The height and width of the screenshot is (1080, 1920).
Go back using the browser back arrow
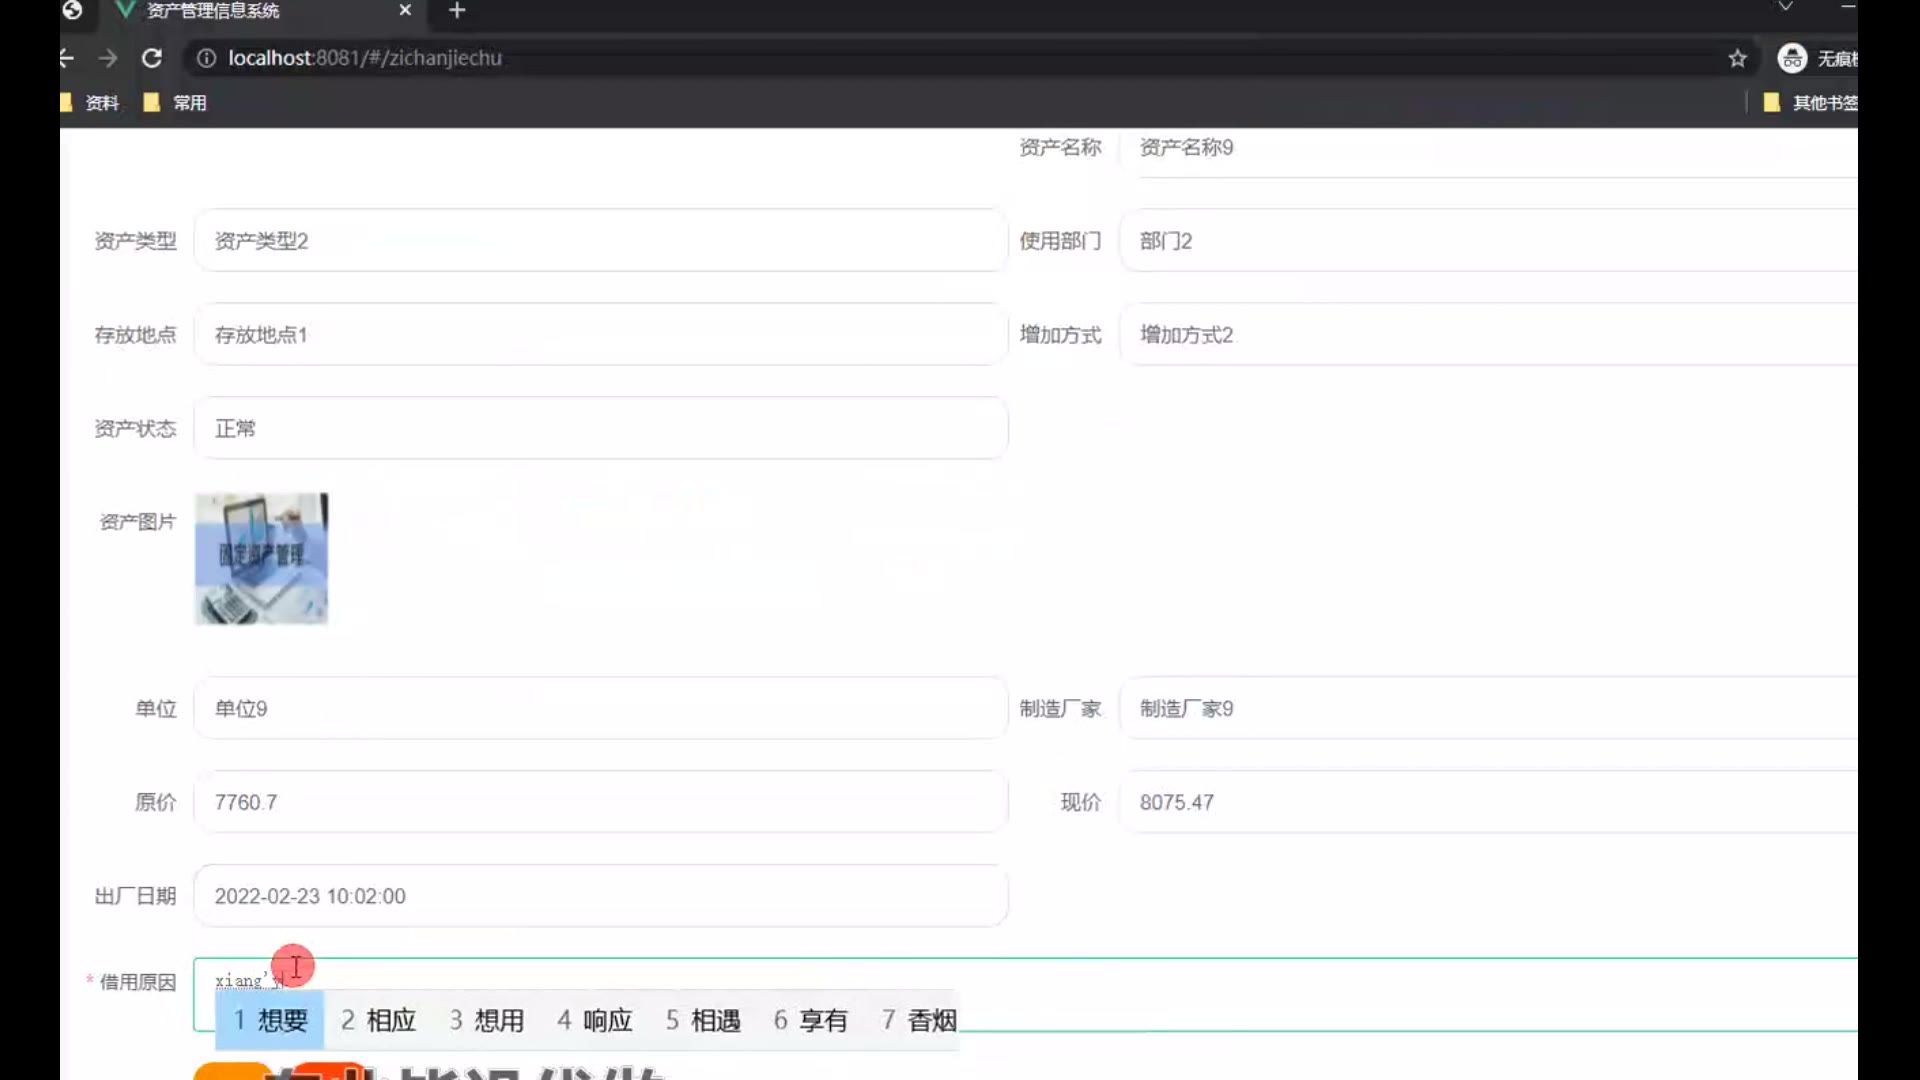pyautogui.click(x=67, y=58)
